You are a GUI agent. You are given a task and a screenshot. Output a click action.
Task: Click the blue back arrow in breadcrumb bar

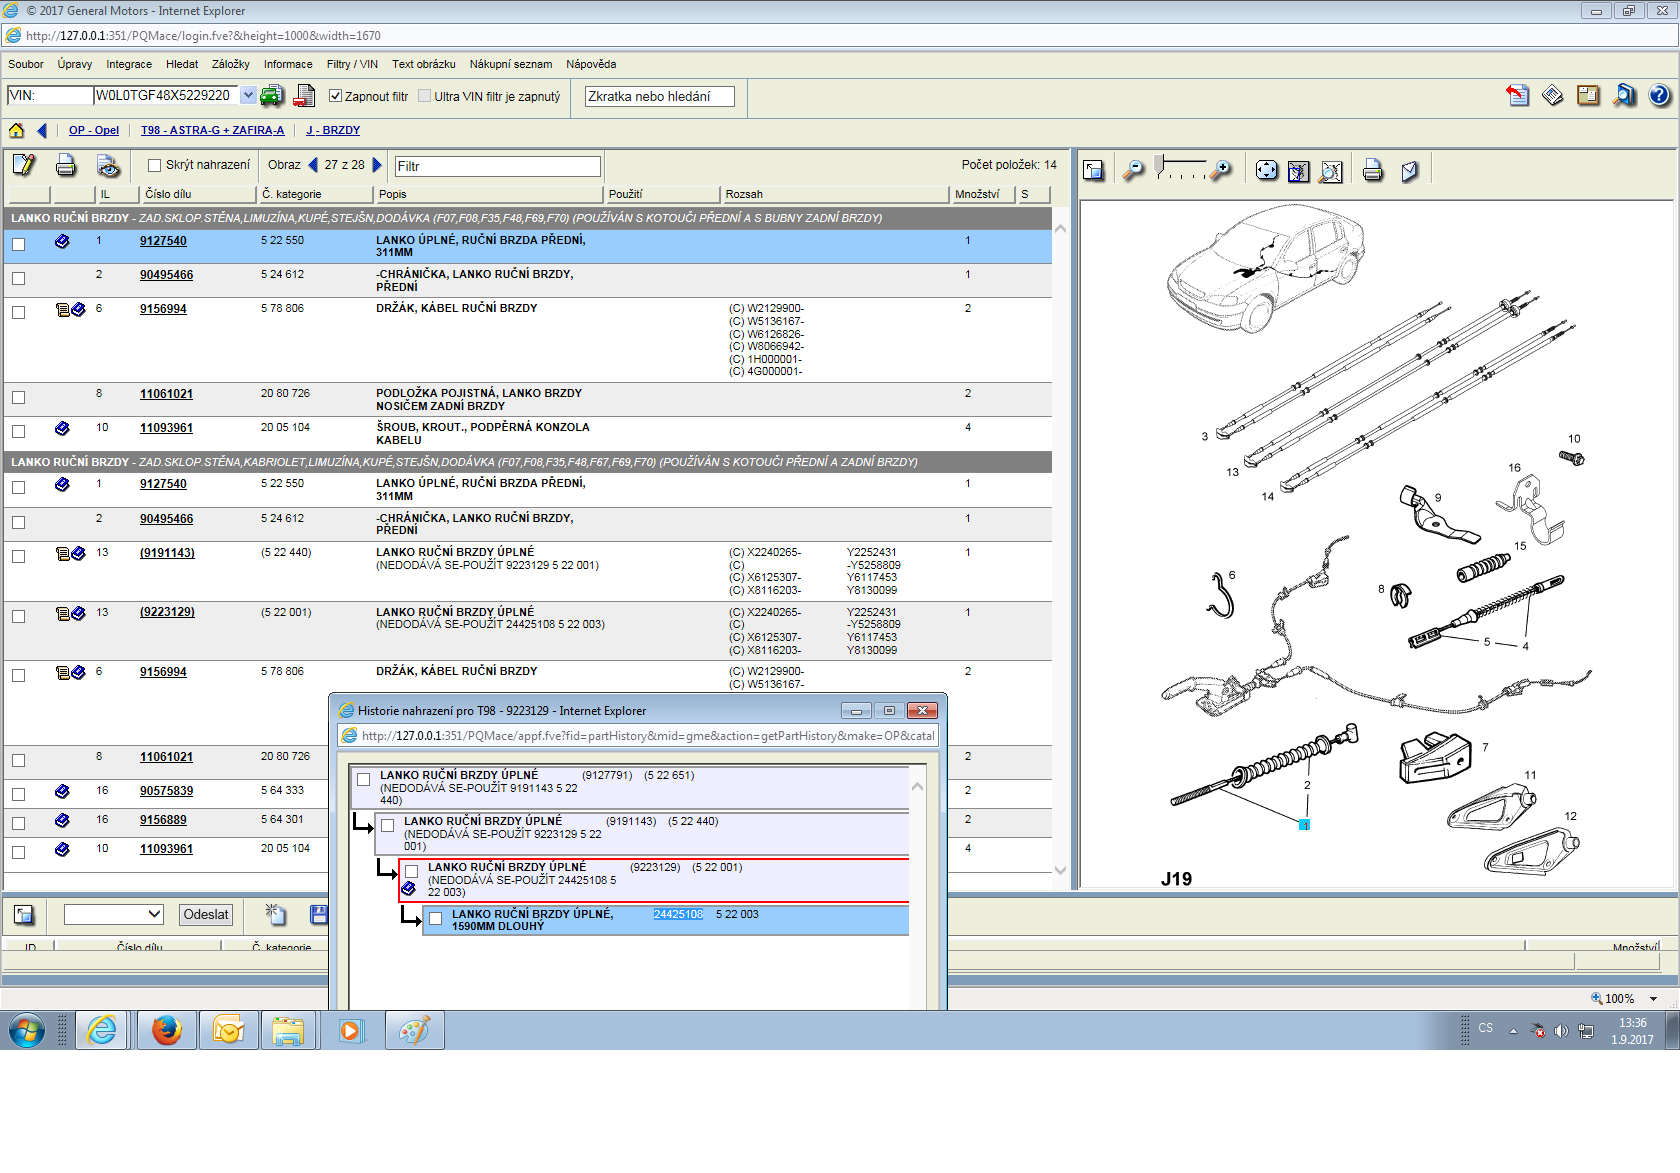(42, 130)
